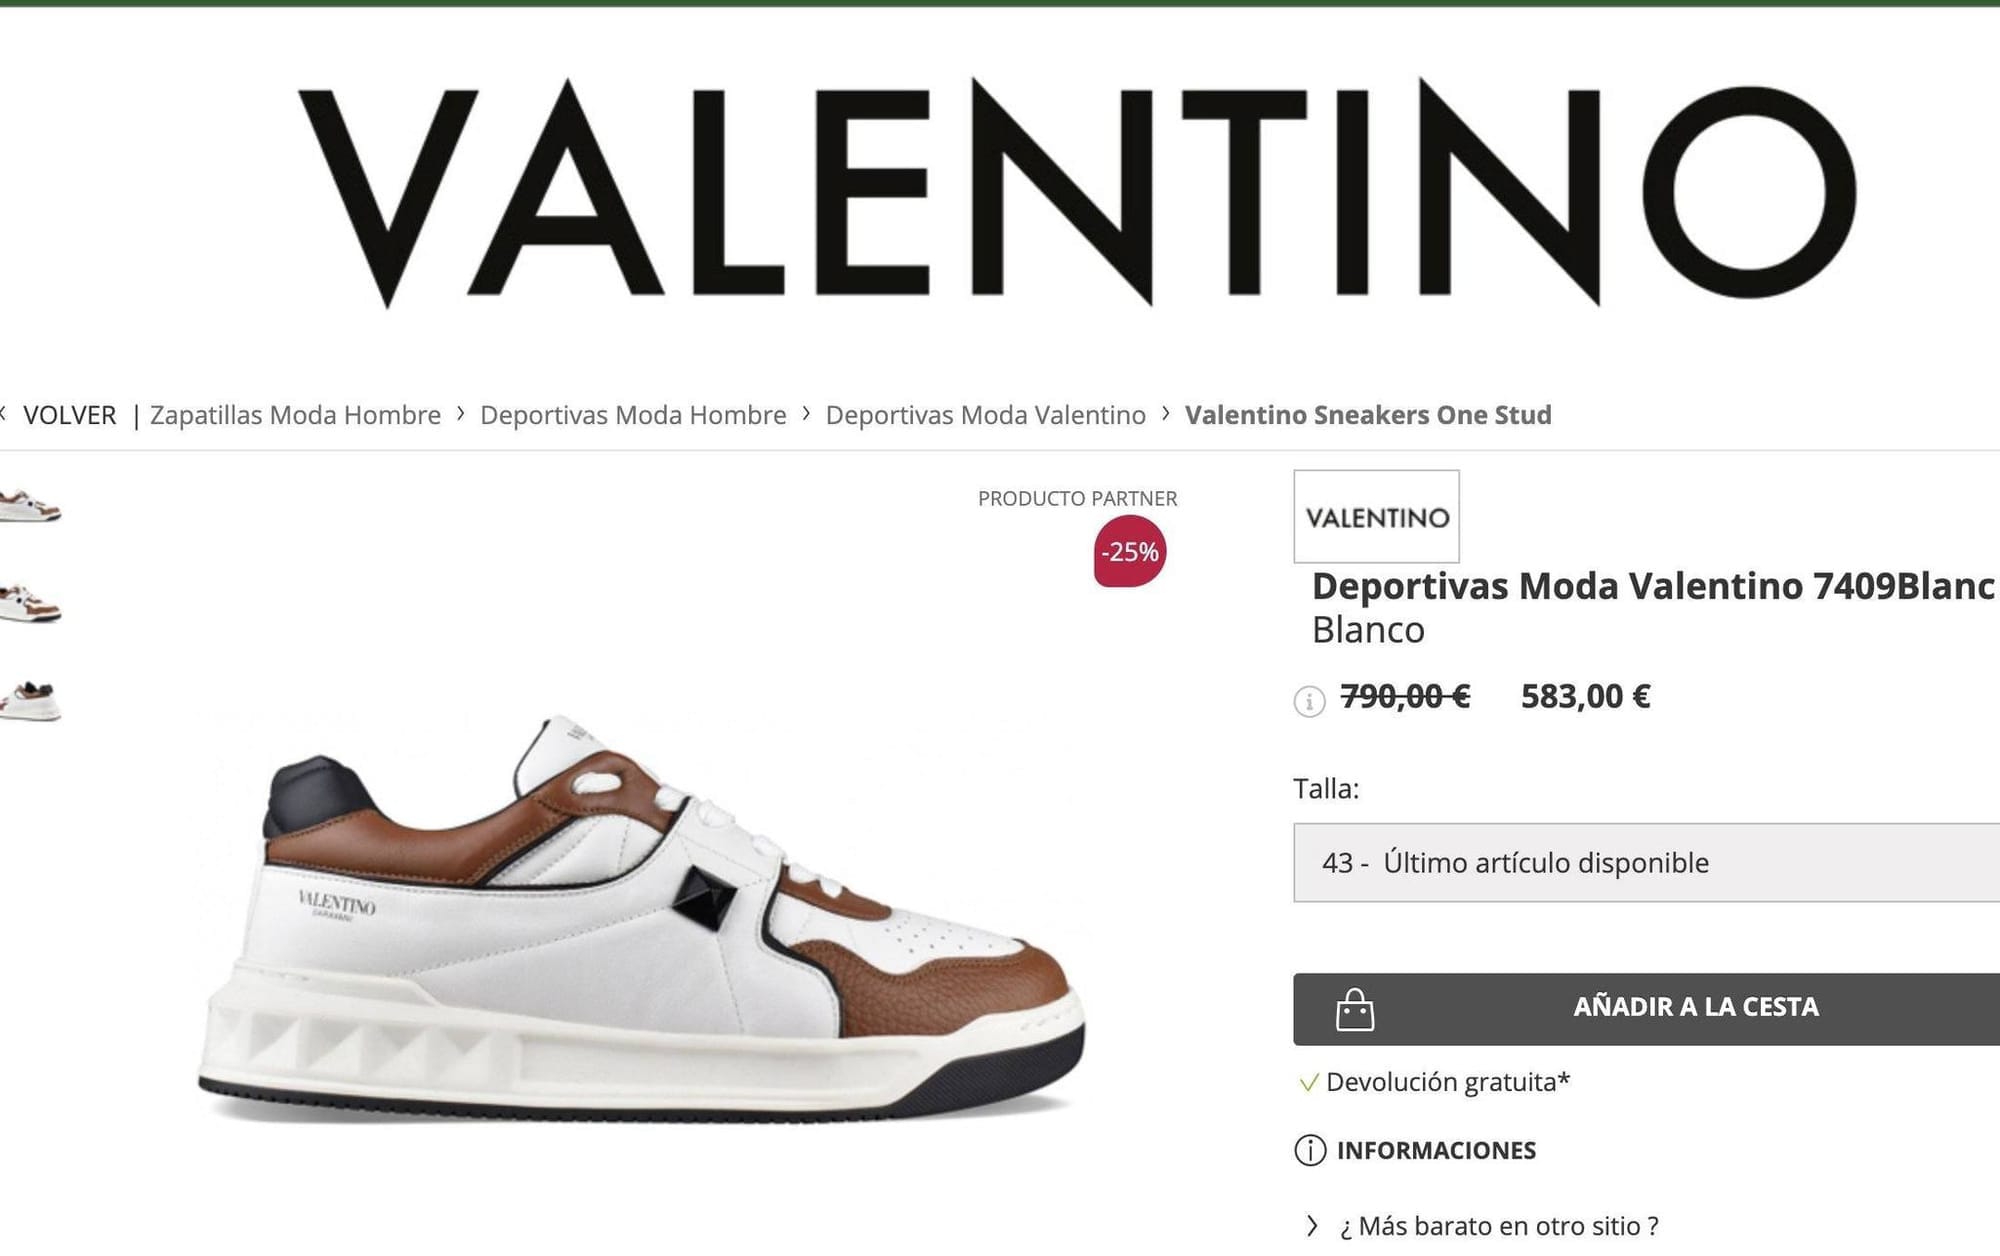2000x1256 pixels.
Task: Select the third sneaker thumbnail
Action: 30,700
